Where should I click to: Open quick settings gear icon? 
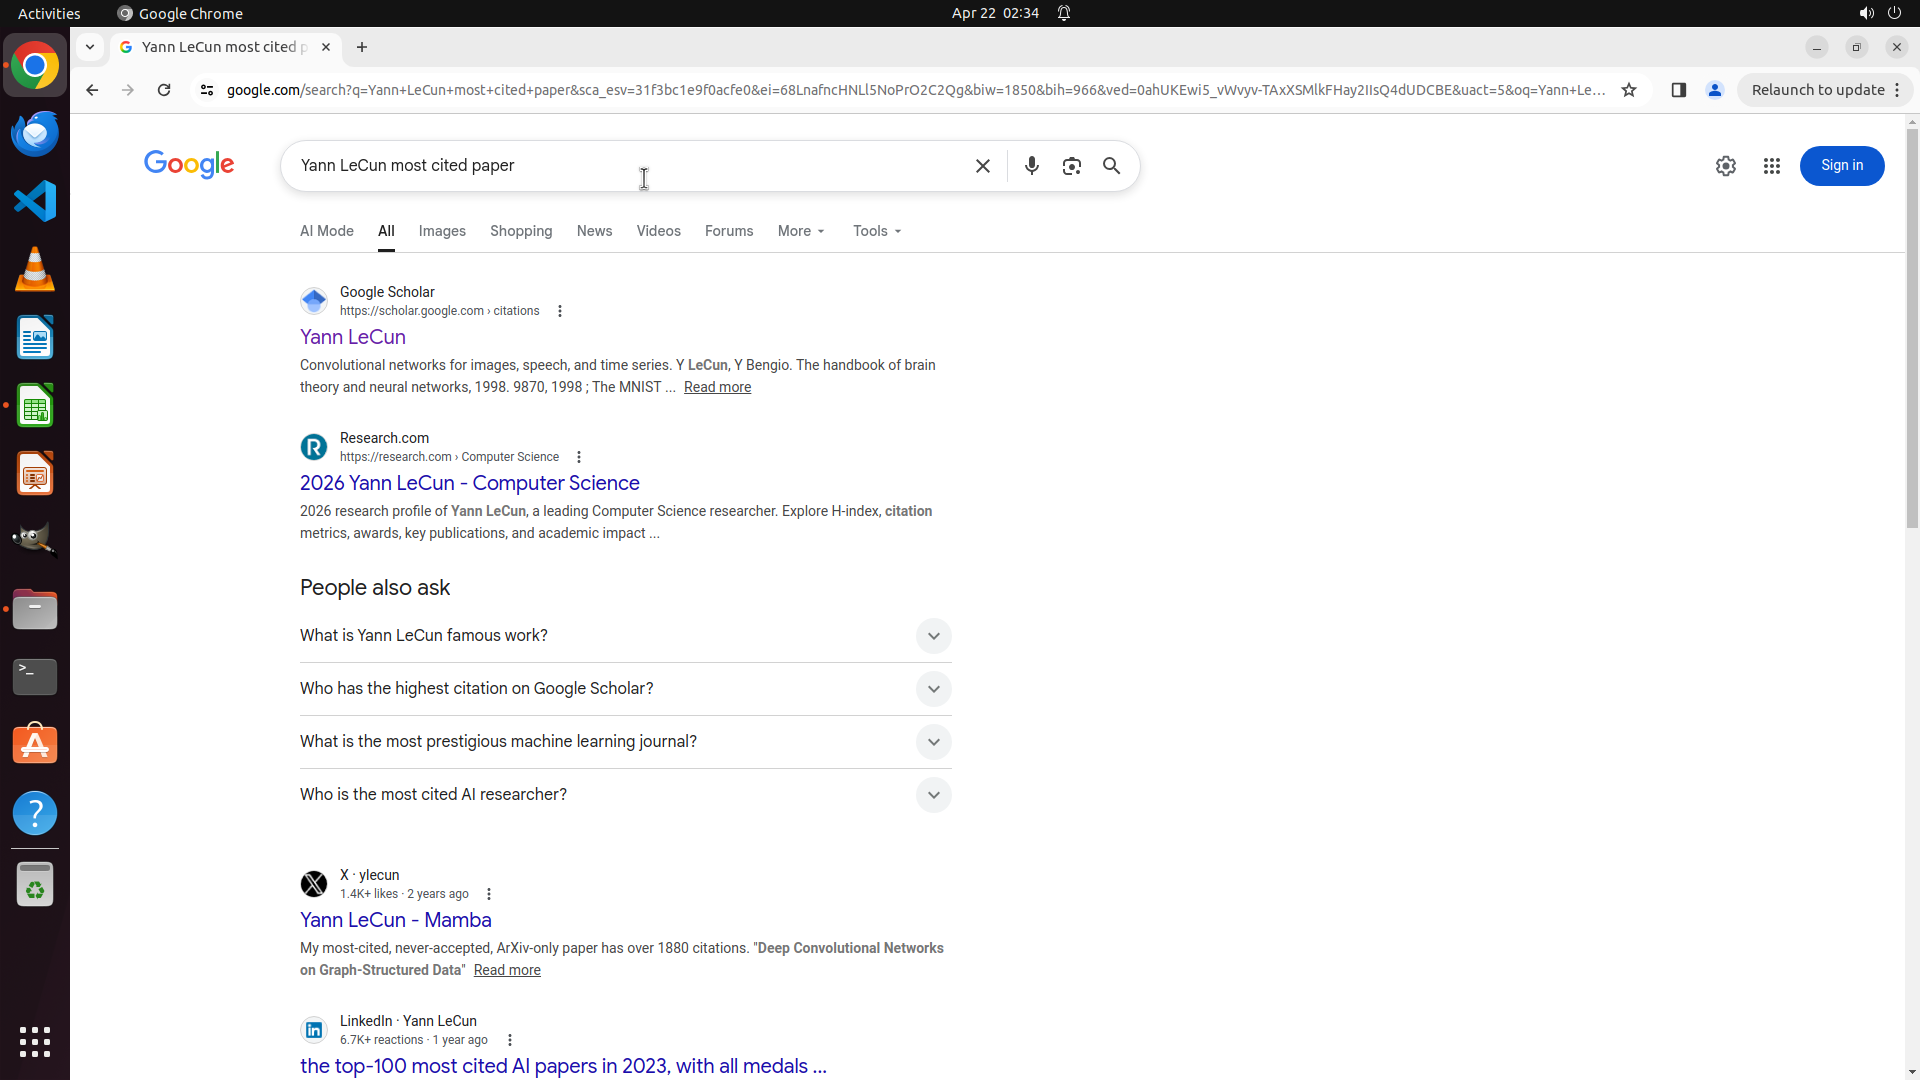1725,166
